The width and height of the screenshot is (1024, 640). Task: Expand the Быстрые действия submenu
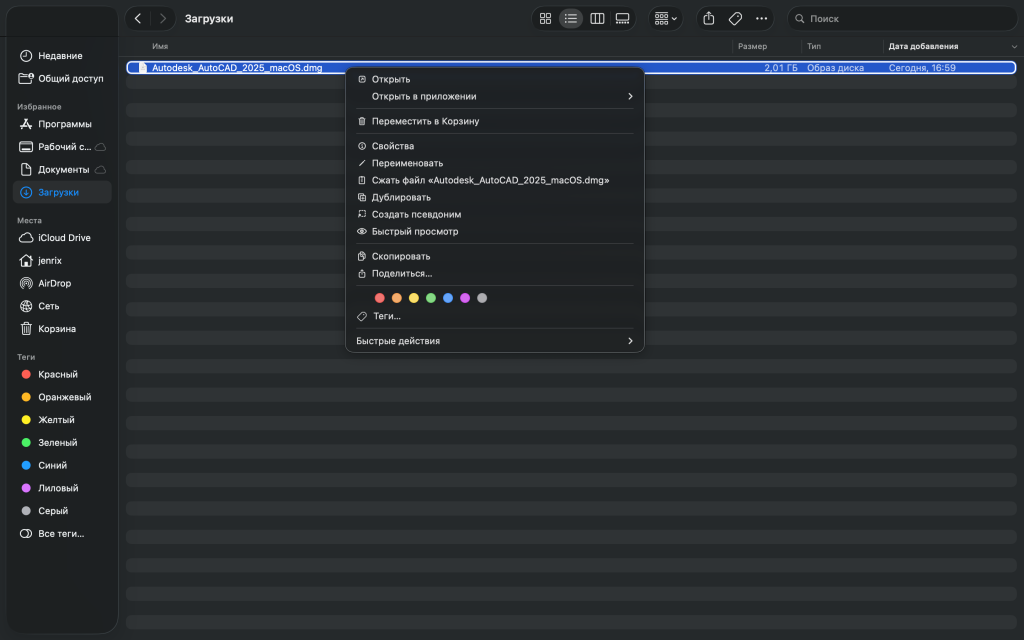[494, 341]
